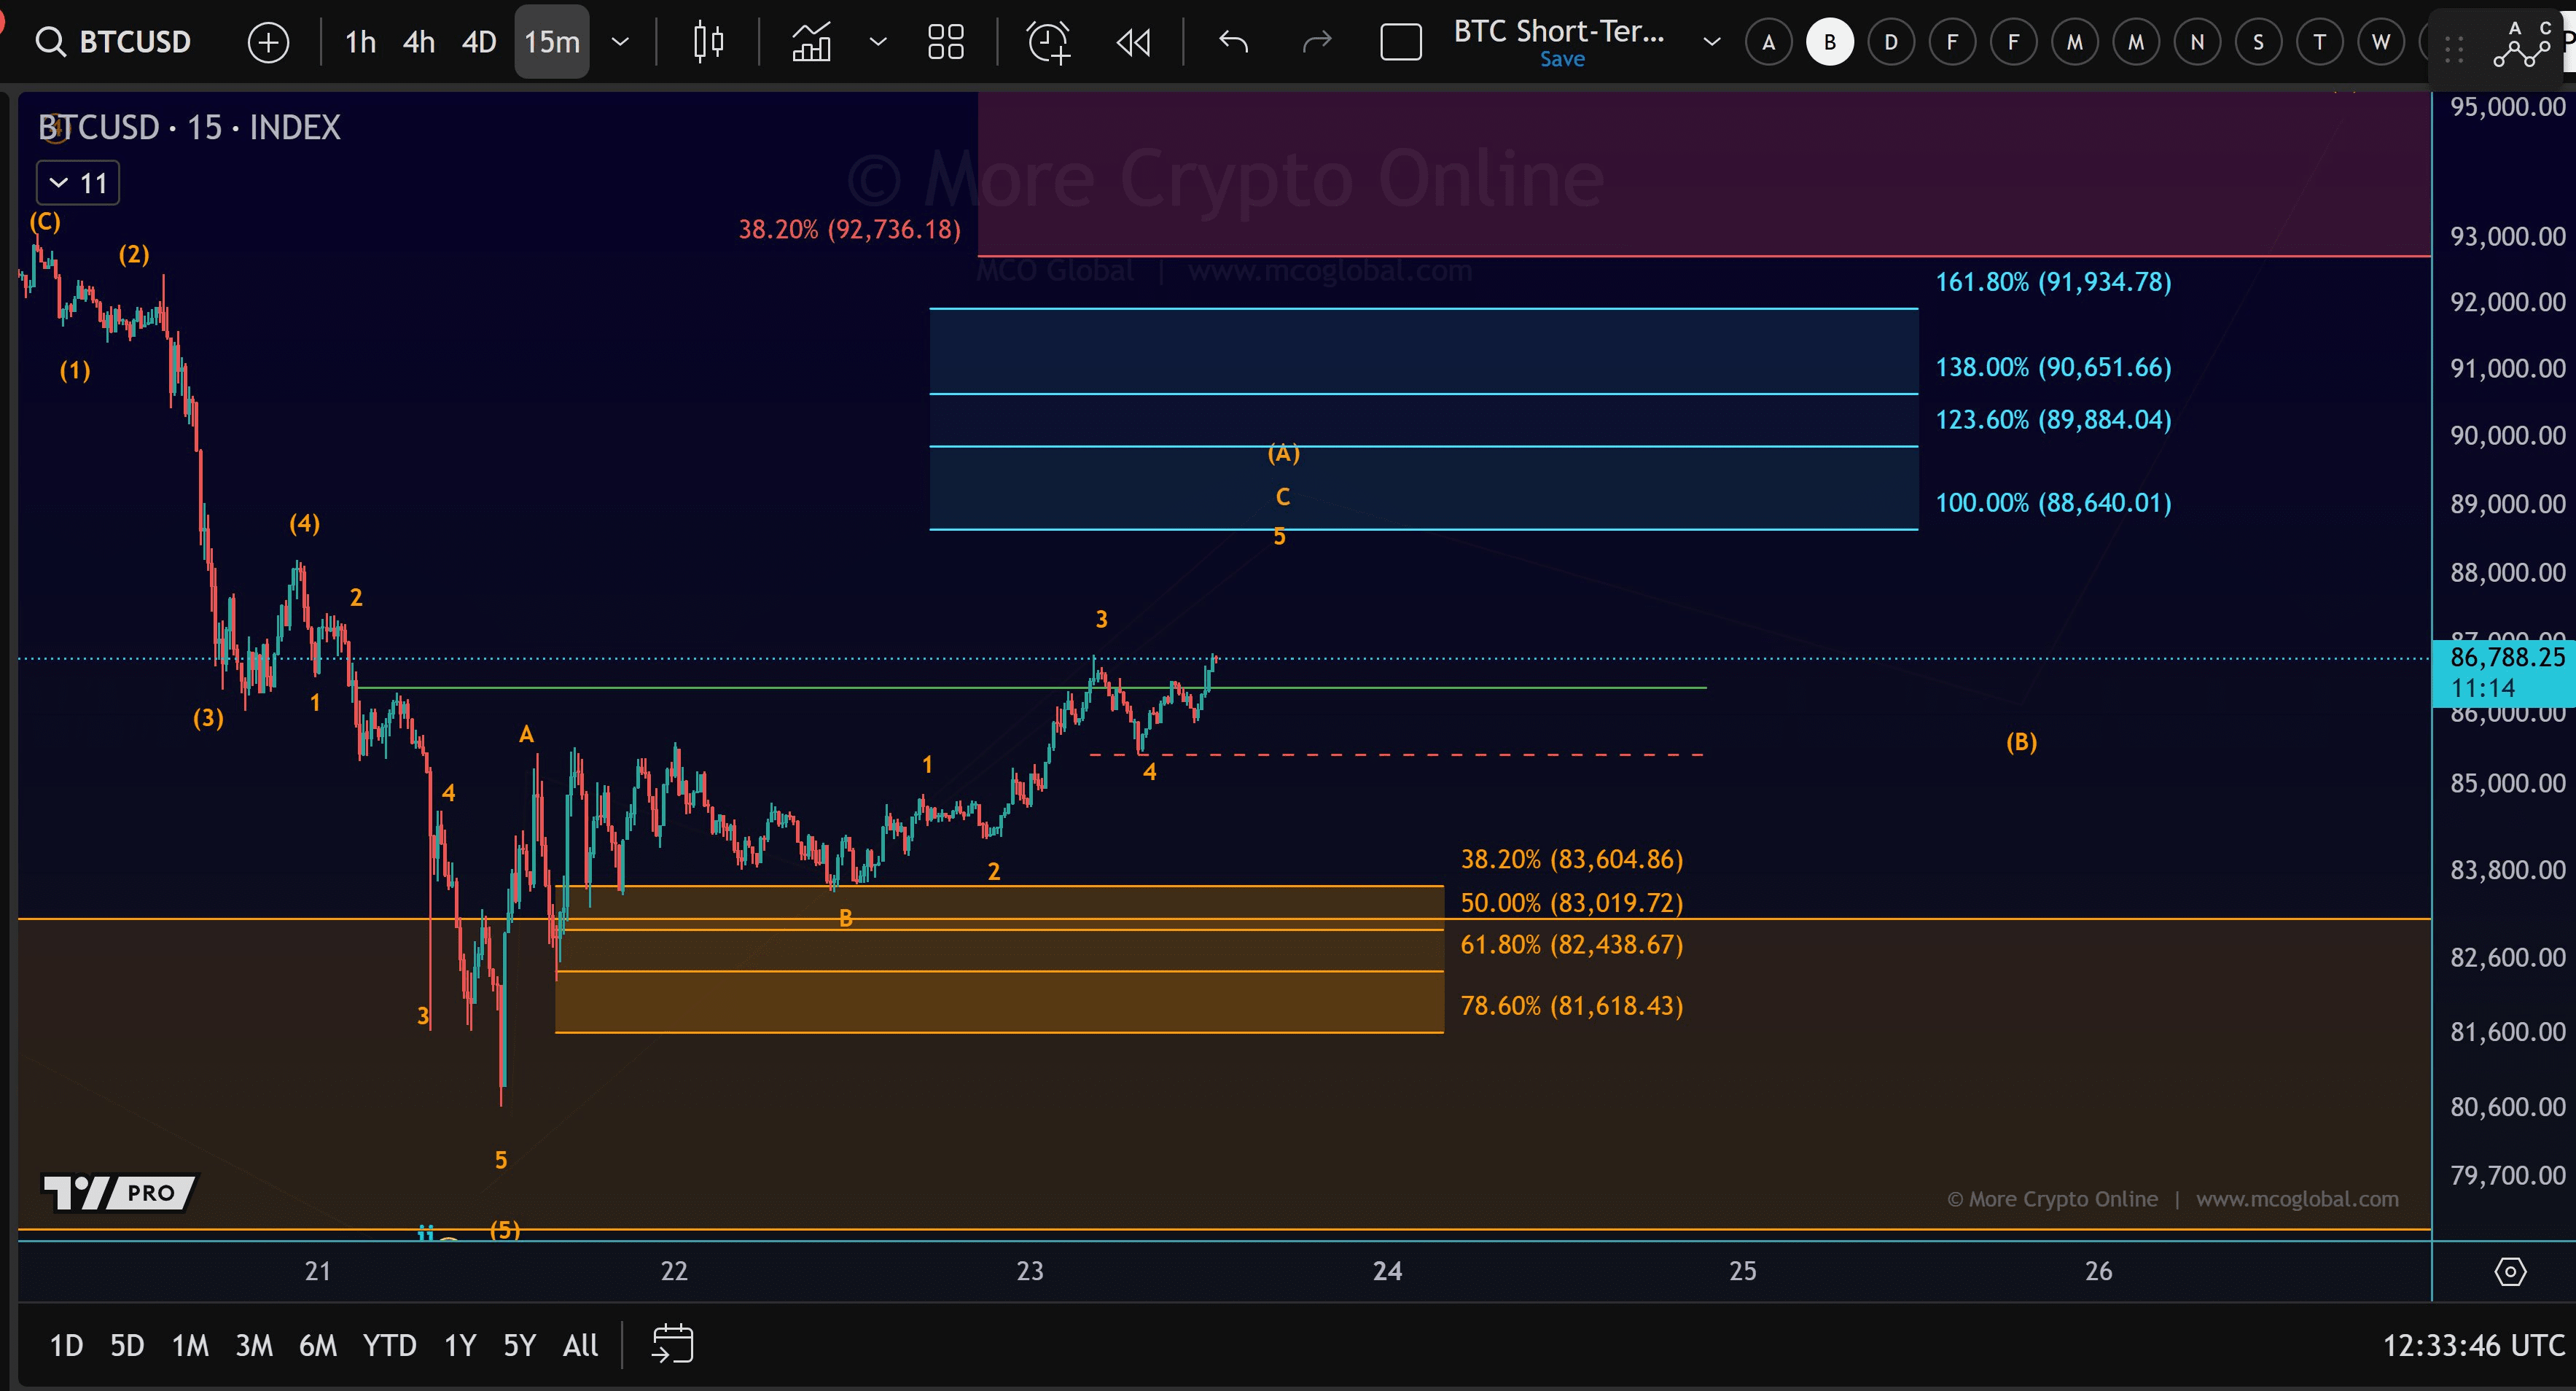The height and width of the screenshot is (1391, 2576).
Task: Open the candlestick chart style selector
Action: pyautogui.click(x=708, y=42)
